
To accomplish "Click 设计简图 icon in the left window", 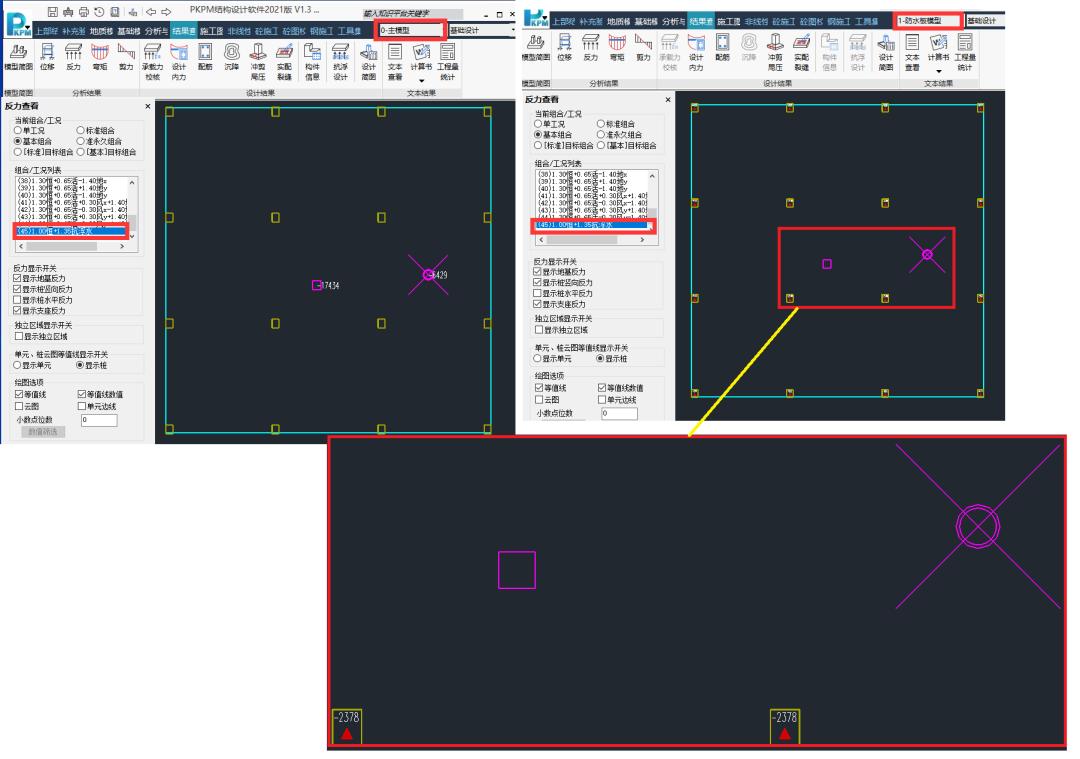I will coord(368,62).
